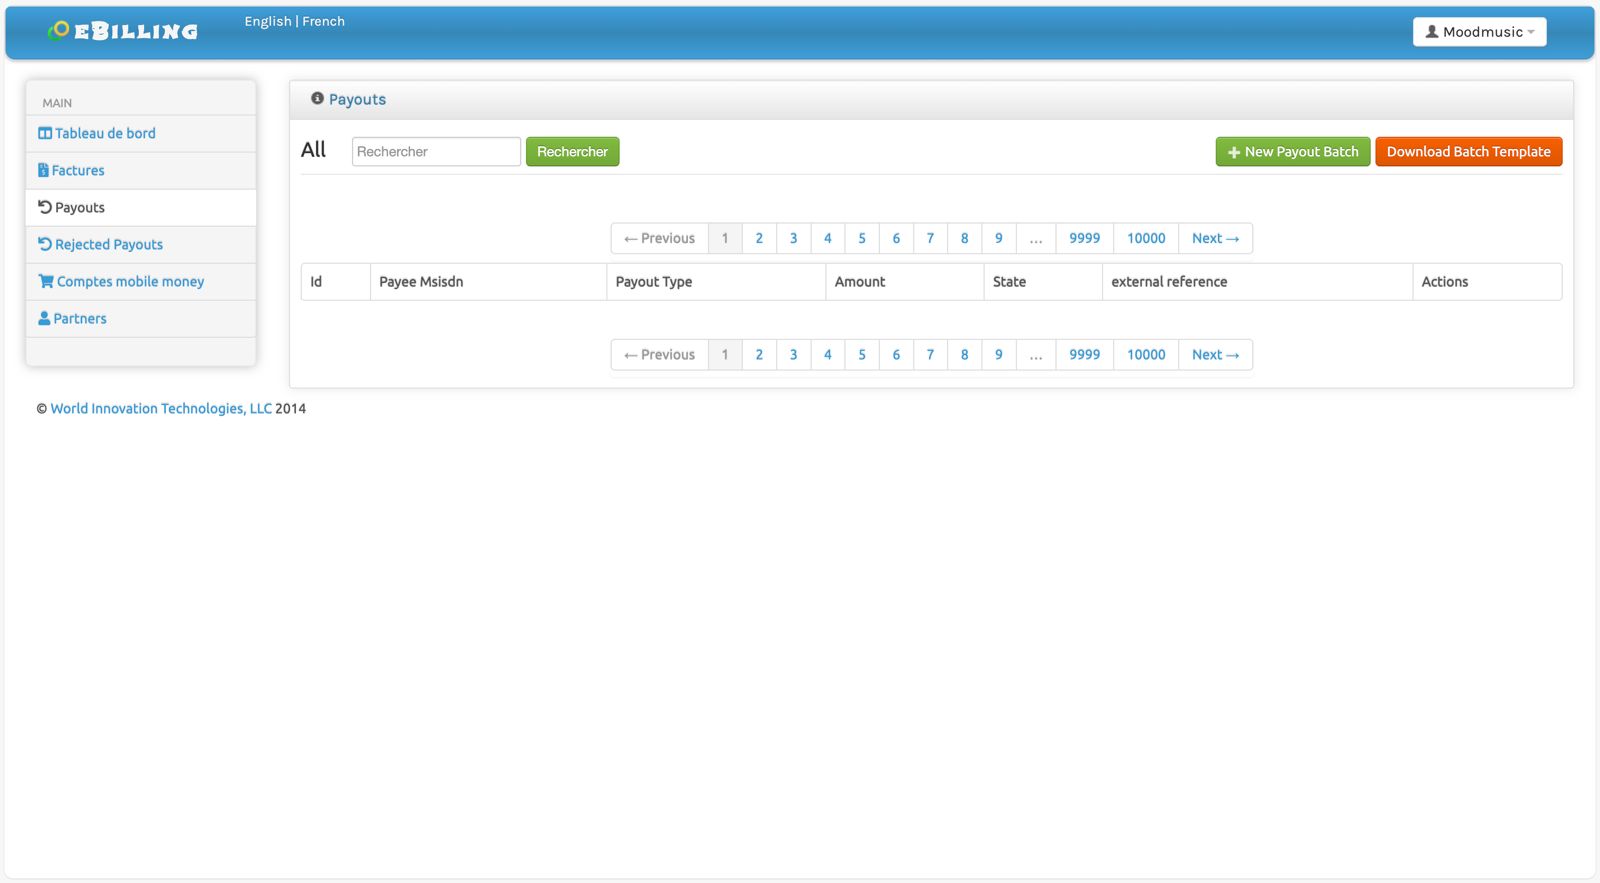This screenshot has width=1600, height=883.
Task: Click the eBilling logo
Action: point(122,31)
